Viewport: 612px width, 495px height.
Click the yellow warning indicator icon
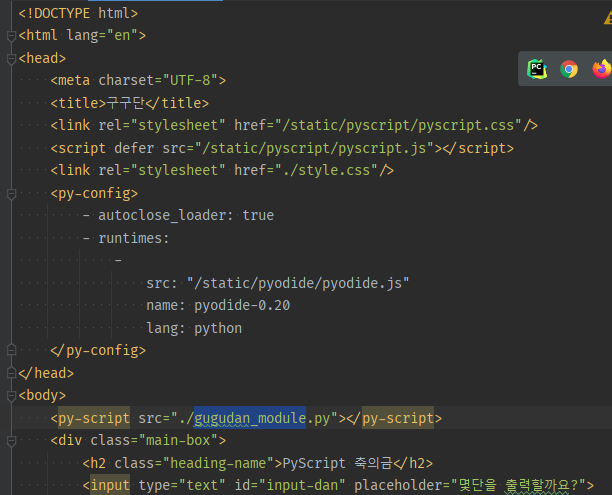[608, 18]
